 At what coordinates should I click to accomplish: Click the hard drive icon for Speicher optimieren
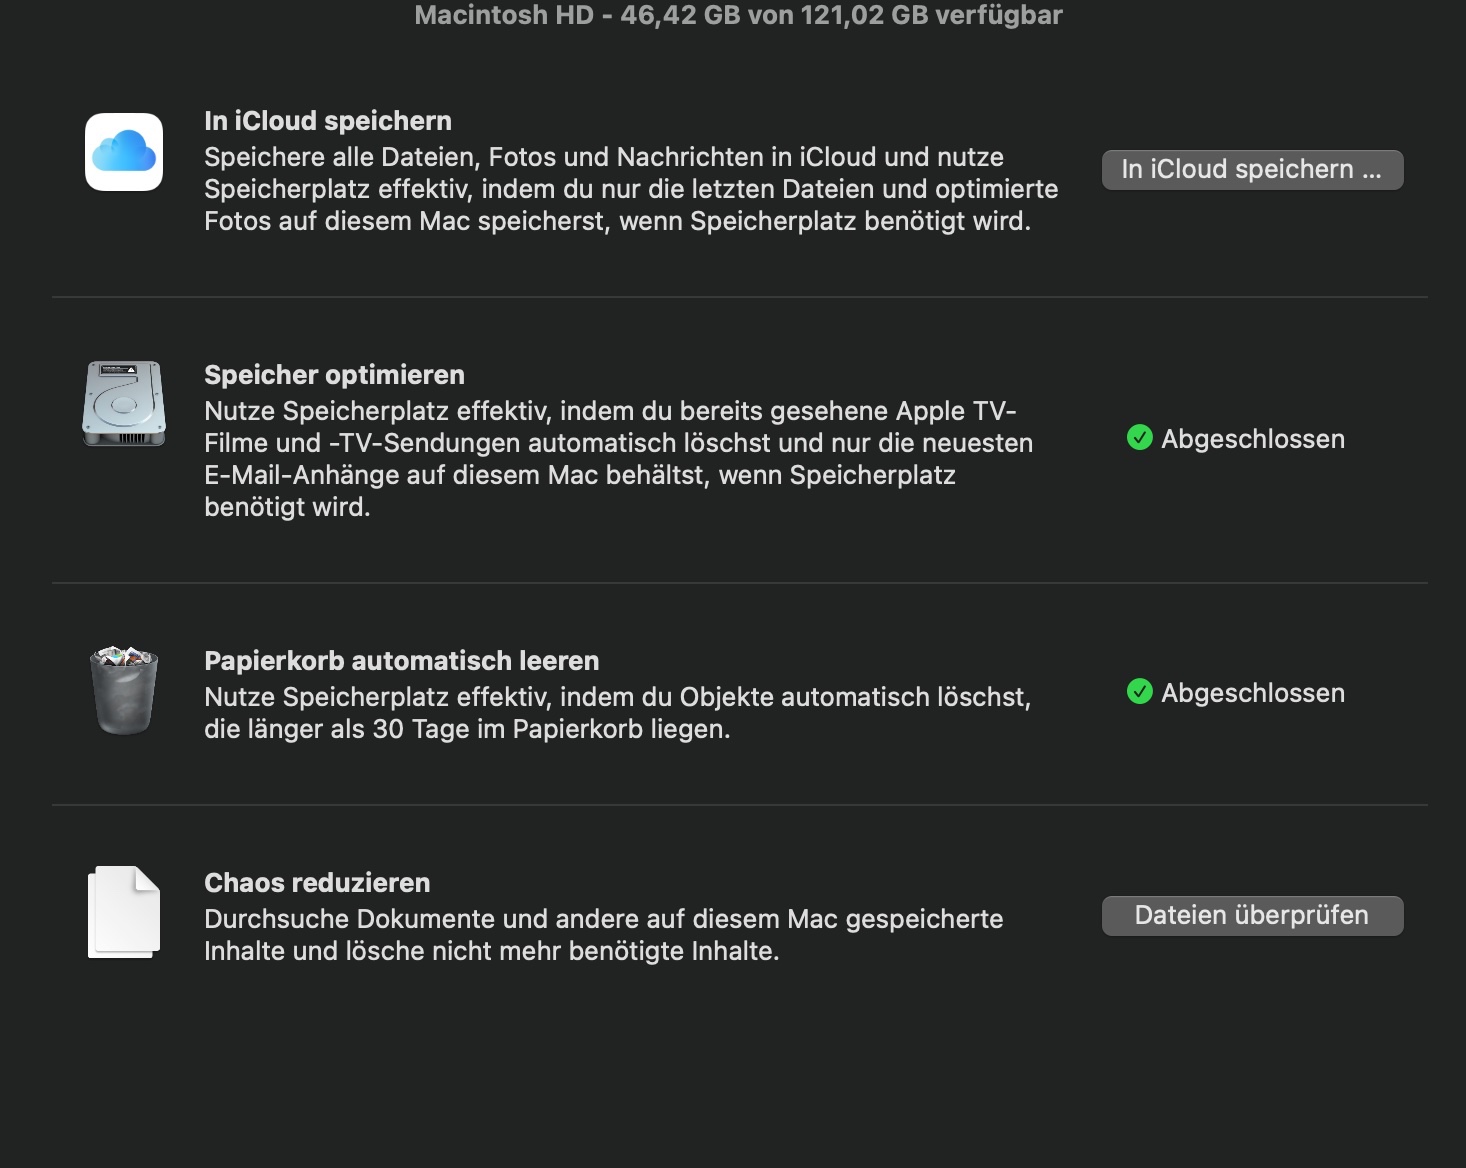pos(124,404)
